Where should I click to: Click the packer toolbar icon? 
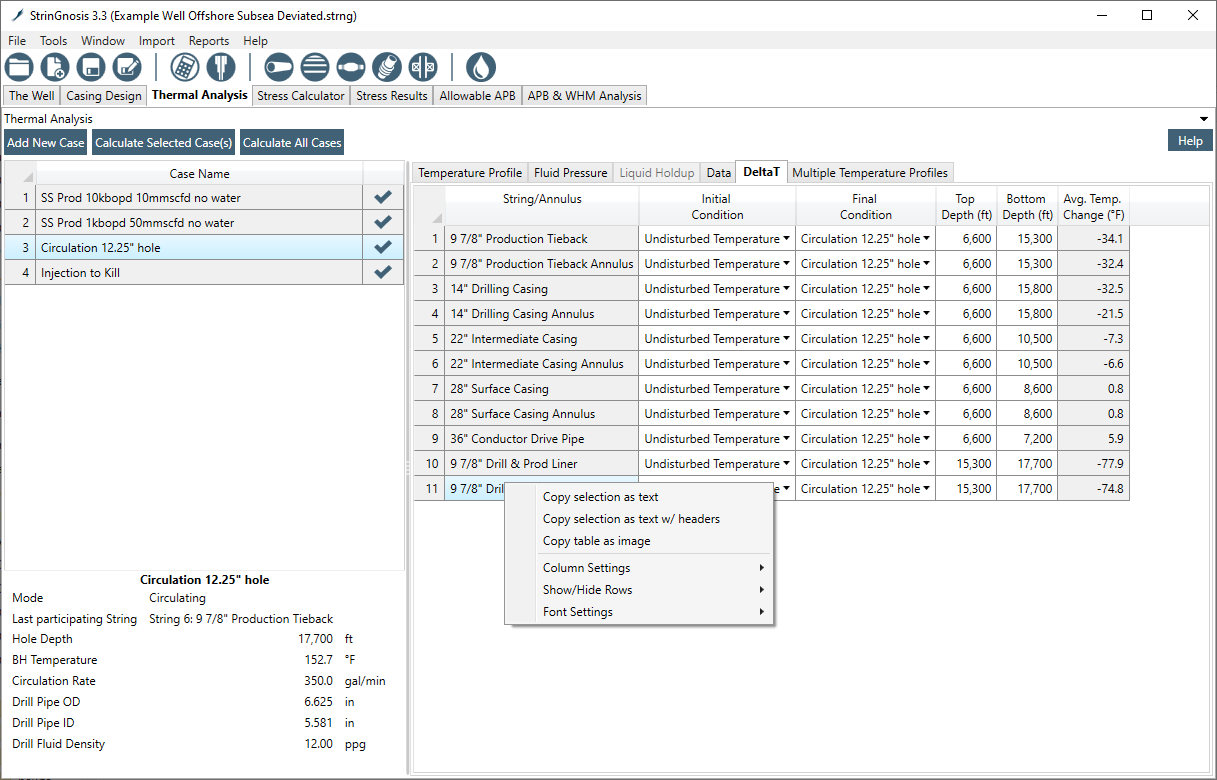pos(423,68)
